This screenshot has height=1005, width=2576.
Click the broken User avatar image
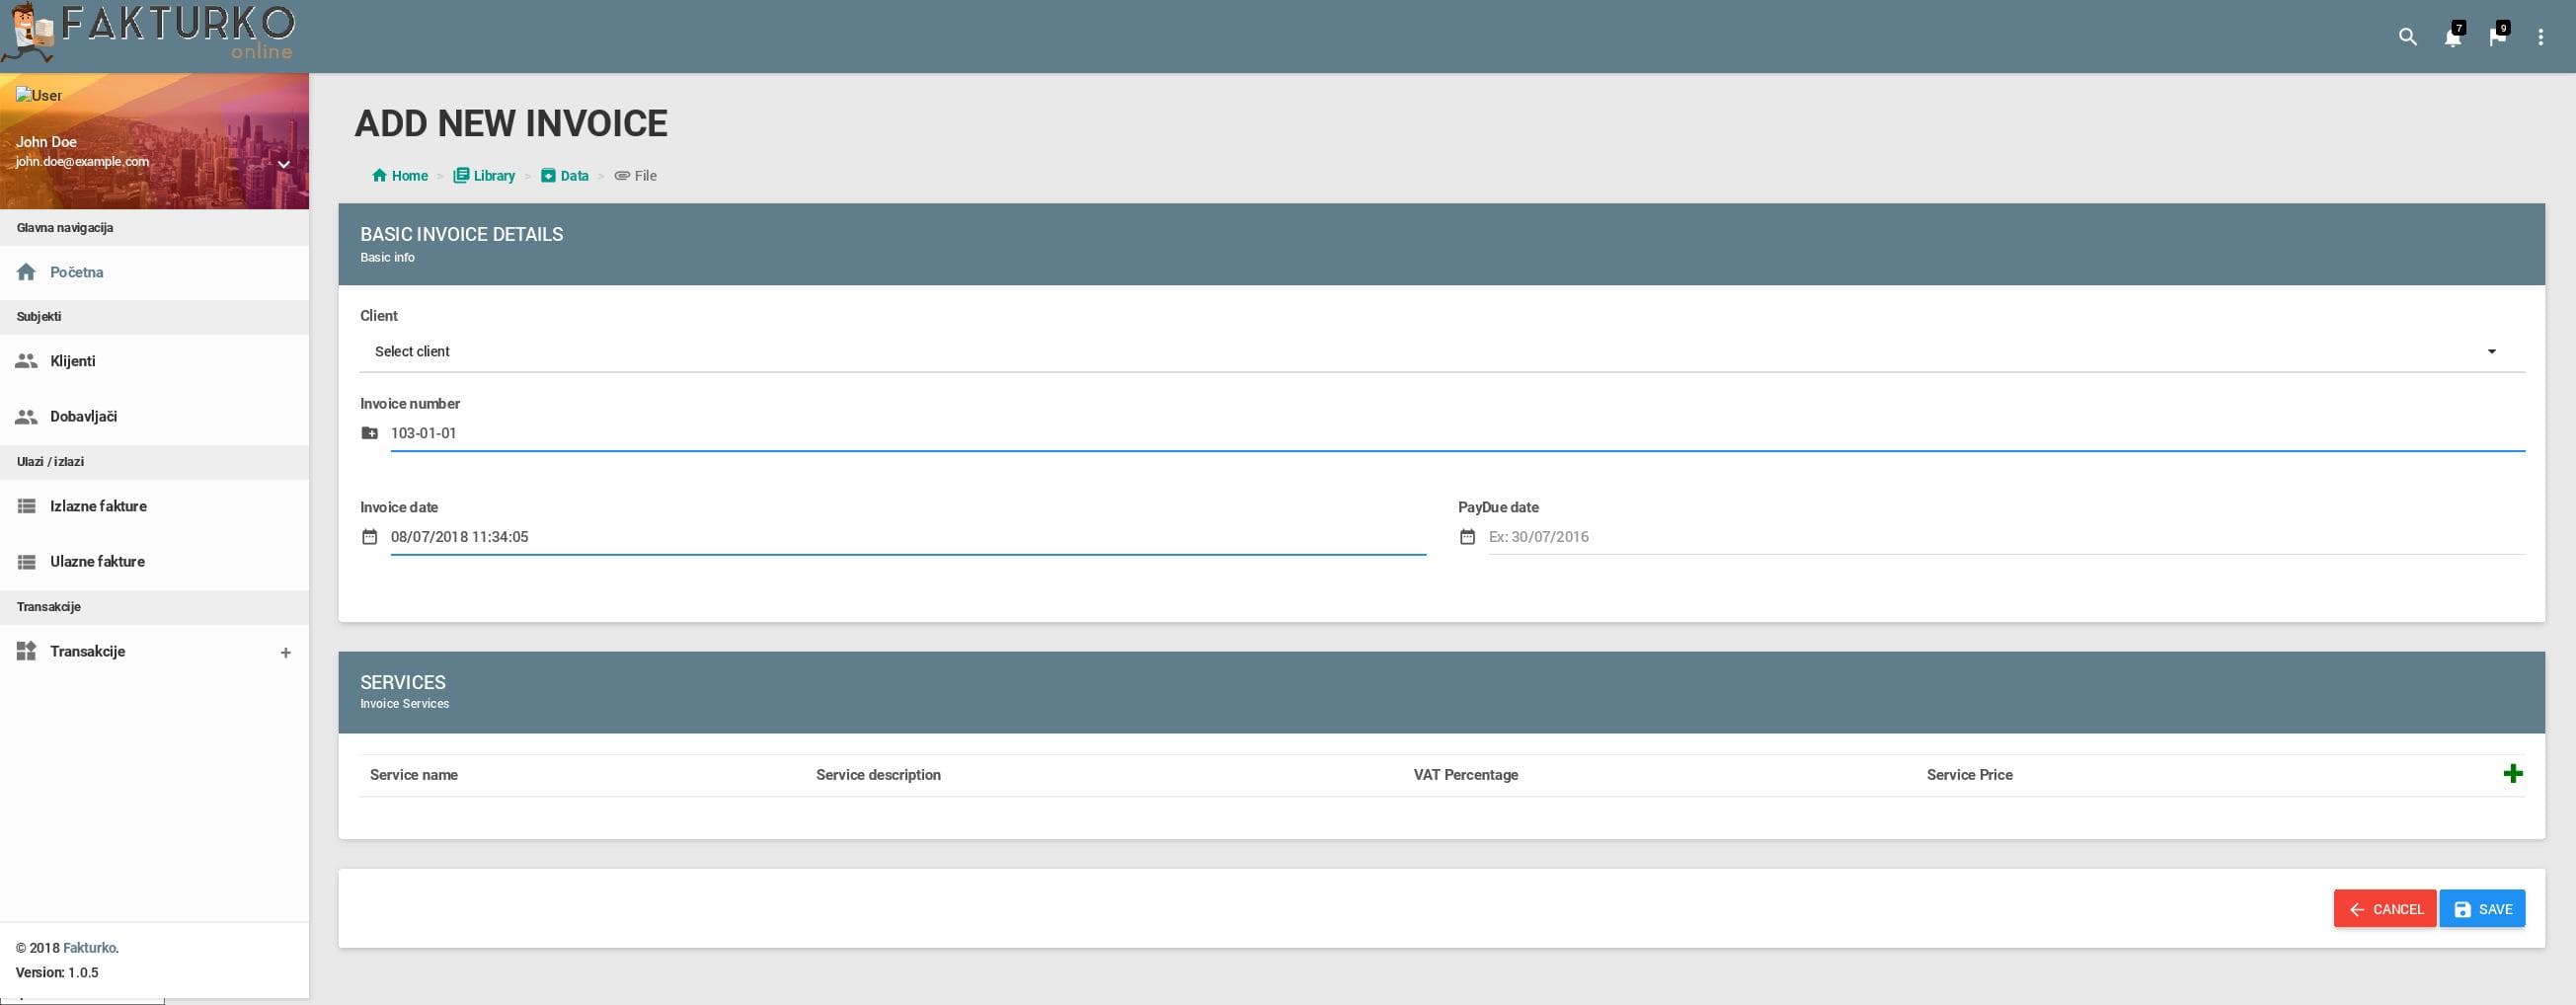coord(39,95)
